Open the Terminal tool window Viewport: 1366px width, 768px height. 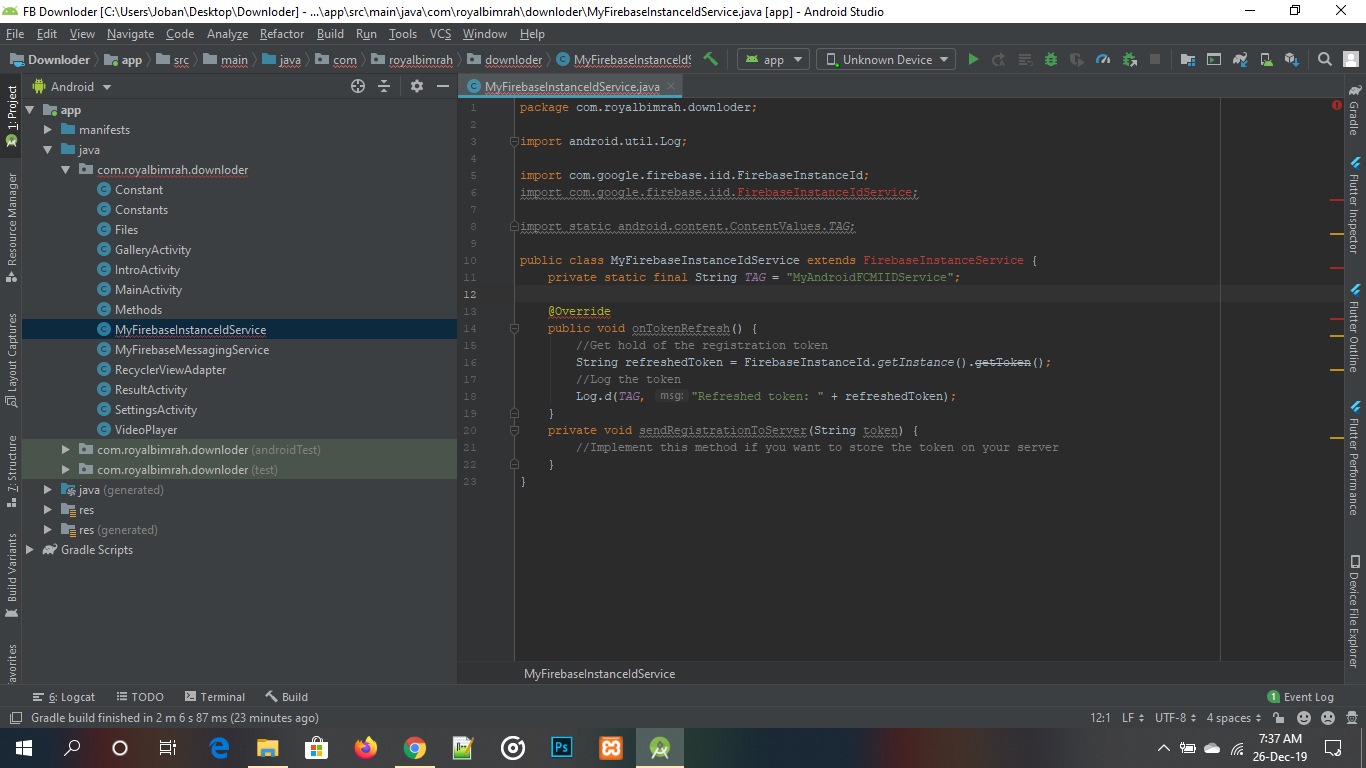point(214,697)
